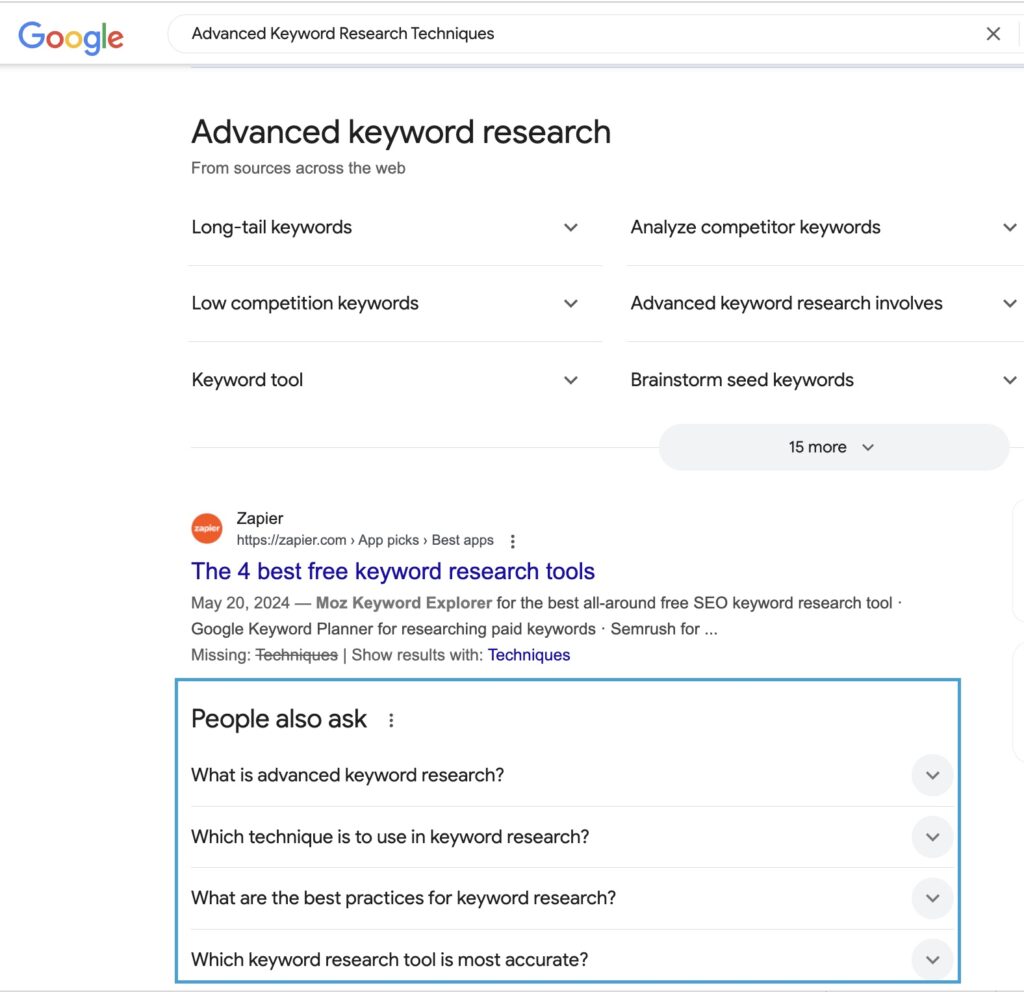Screen dimensions: 1024x992
Task: Open Advanced keyword research involves section
Action: 1009,303
